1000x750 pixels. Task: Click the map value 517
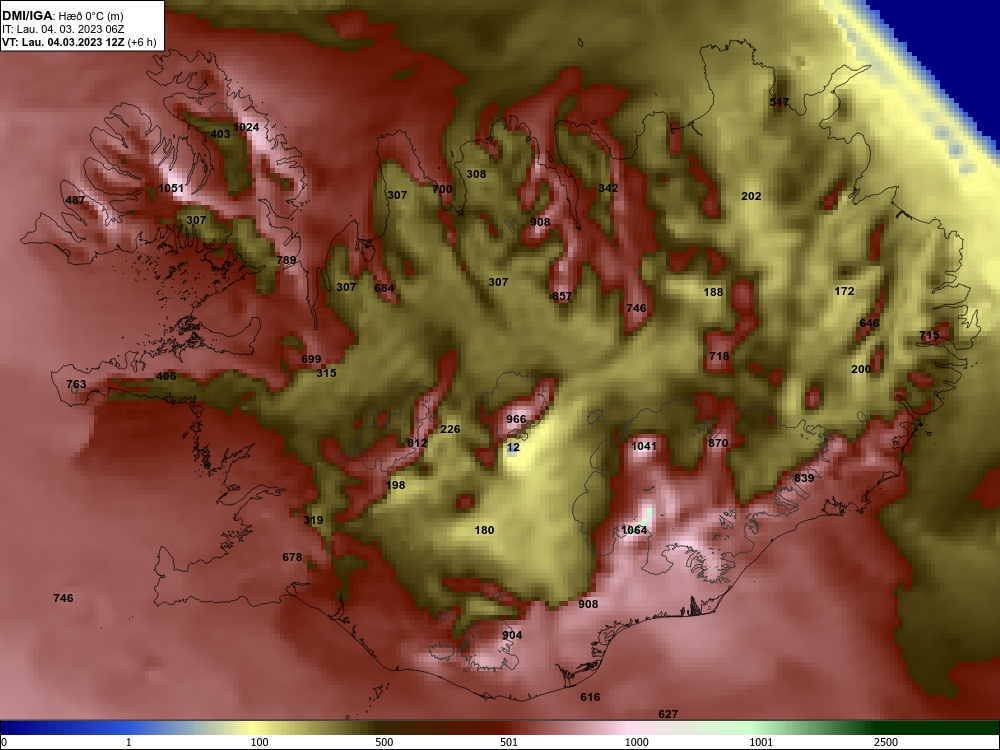[779, 102]
